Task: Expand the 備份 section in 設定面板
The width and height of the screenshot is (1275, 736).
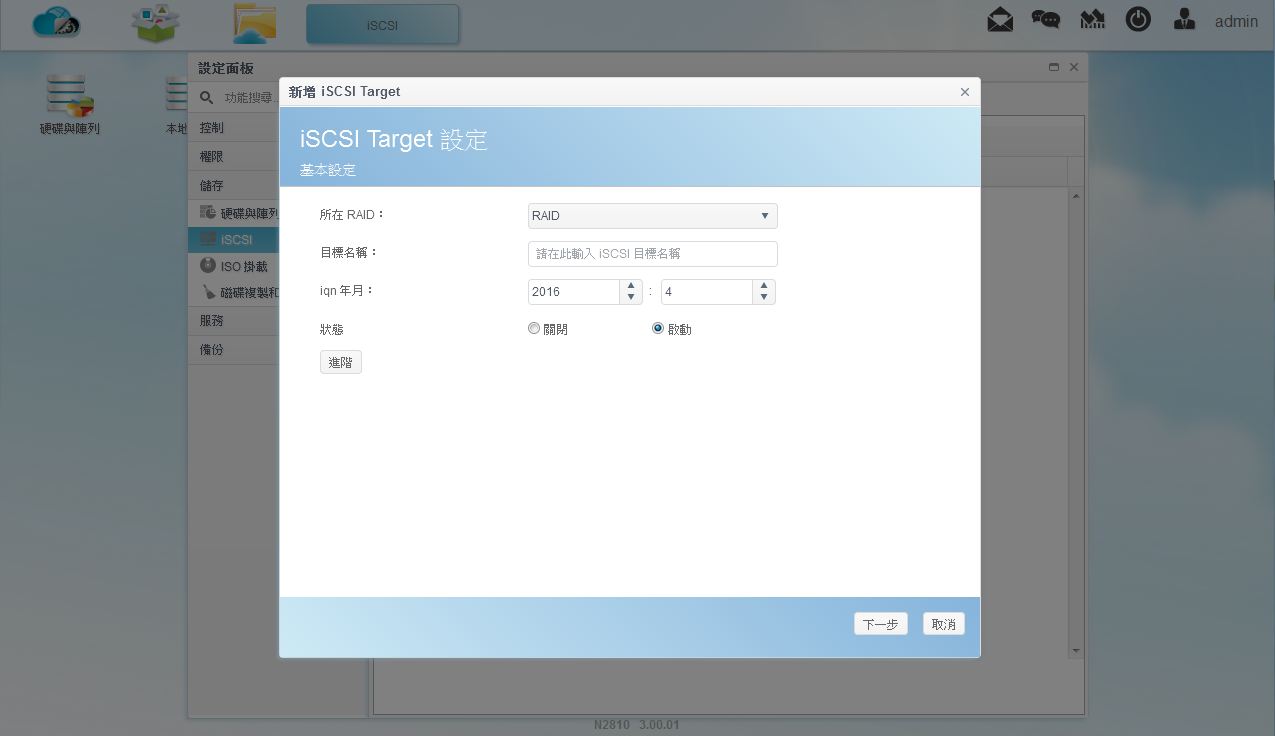Action: click(234, 350)
